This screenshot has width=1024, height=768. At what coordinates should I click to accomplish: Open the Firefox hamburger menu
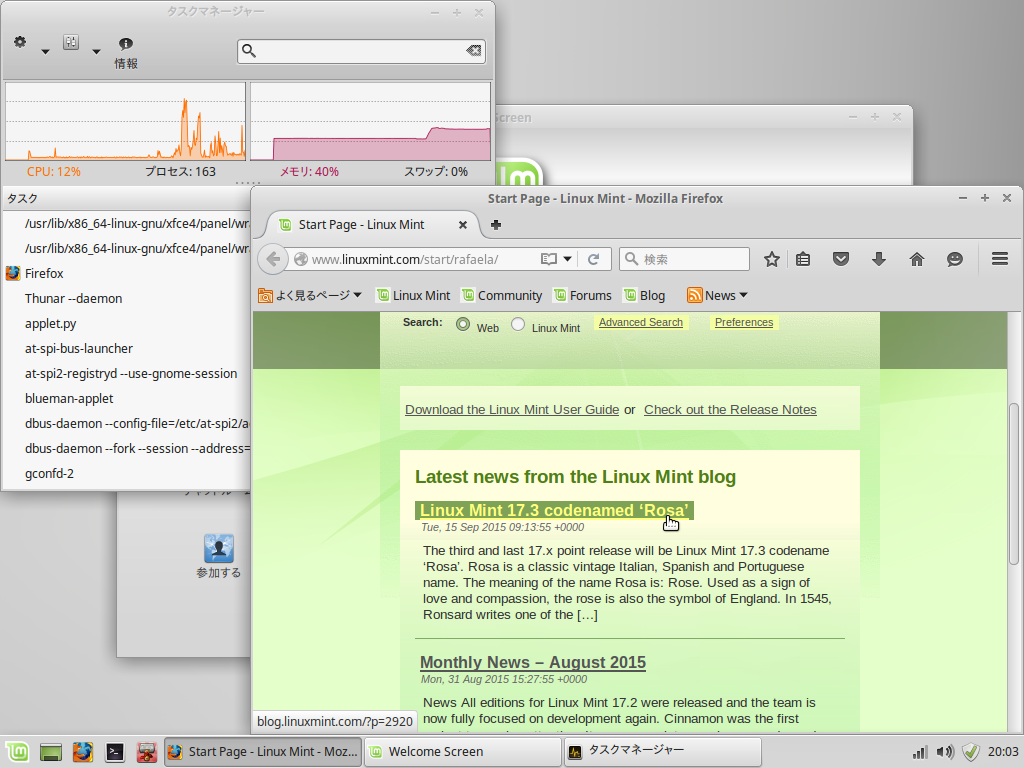1000,259
